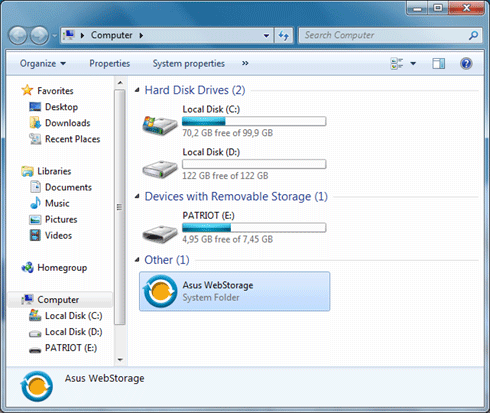The height and width of the screenshot is (413, 490).
Task: Open the Organize menu
Action: click(x=43, y=63)
